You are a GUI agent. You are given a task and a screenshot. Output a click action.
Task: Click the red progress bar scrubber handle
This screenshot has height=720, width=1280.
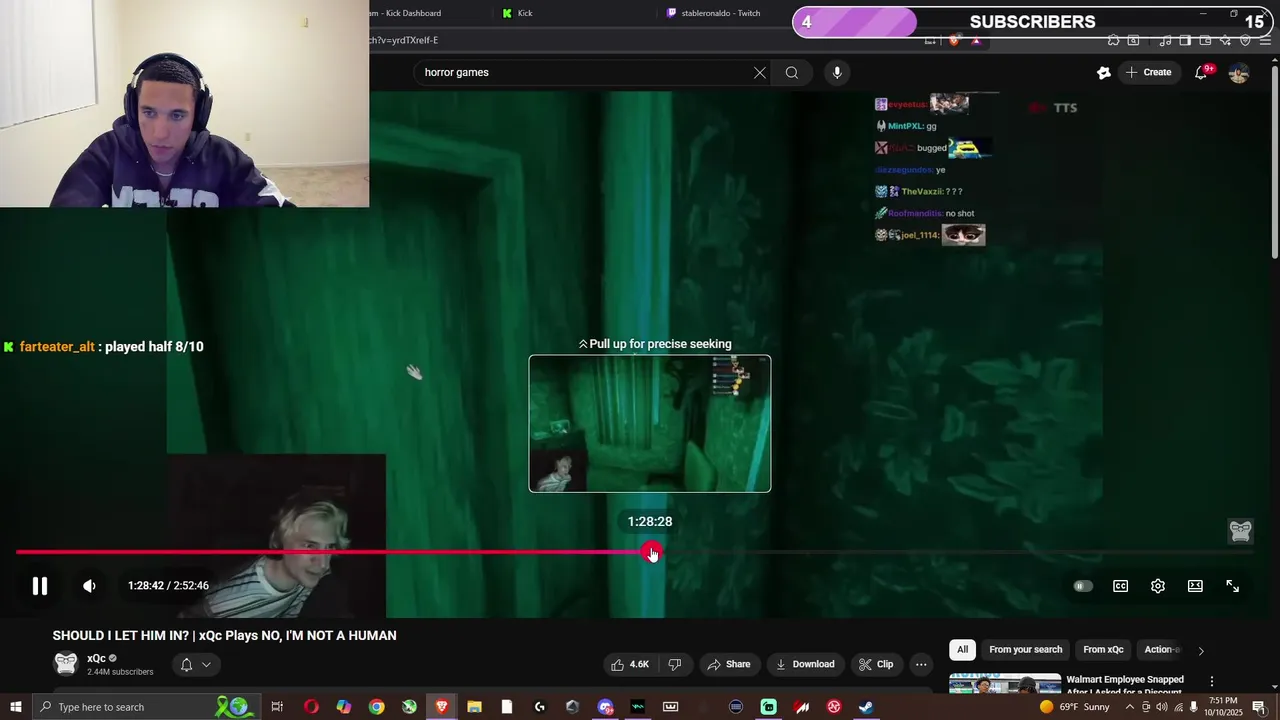click(652, 552)
